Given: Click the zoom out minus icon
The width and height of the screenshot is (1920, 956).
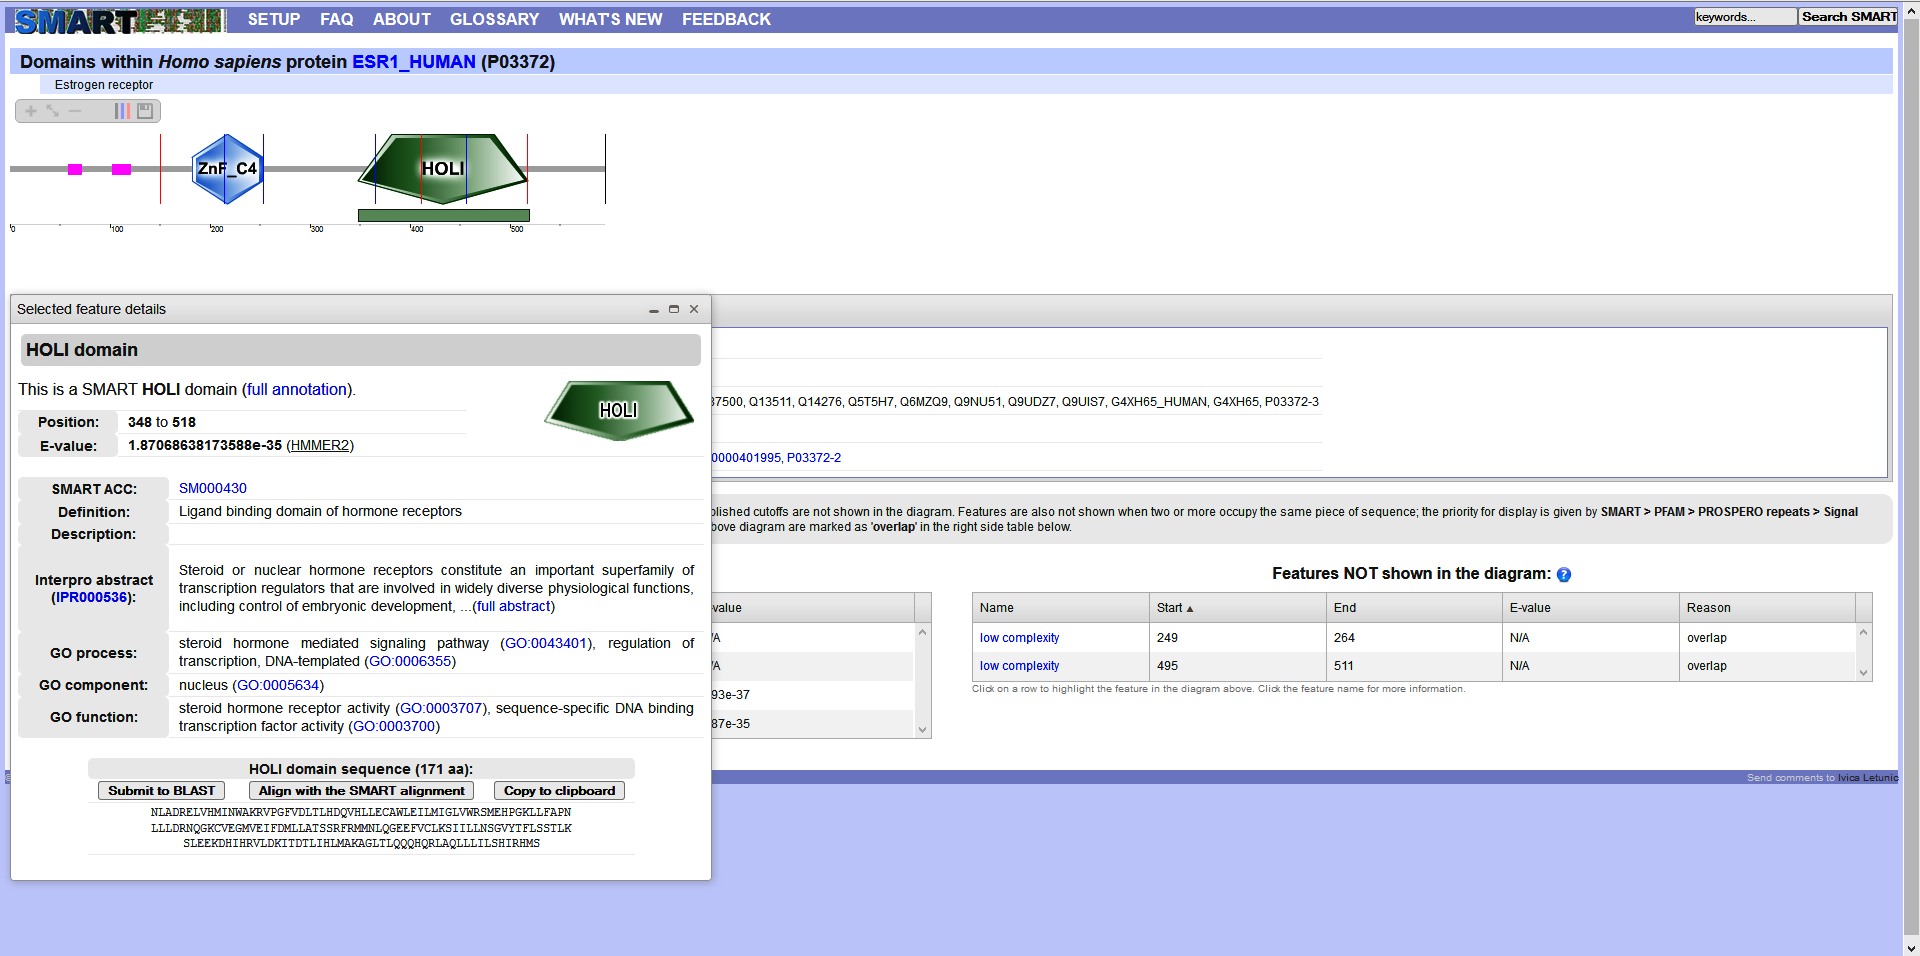Looking at the screenshot, I should (75, 111).
